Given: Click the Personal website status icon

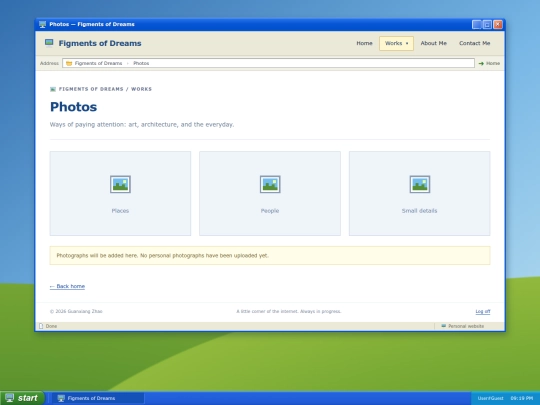Looking at the screenshot, I should [x=444, y=326].
